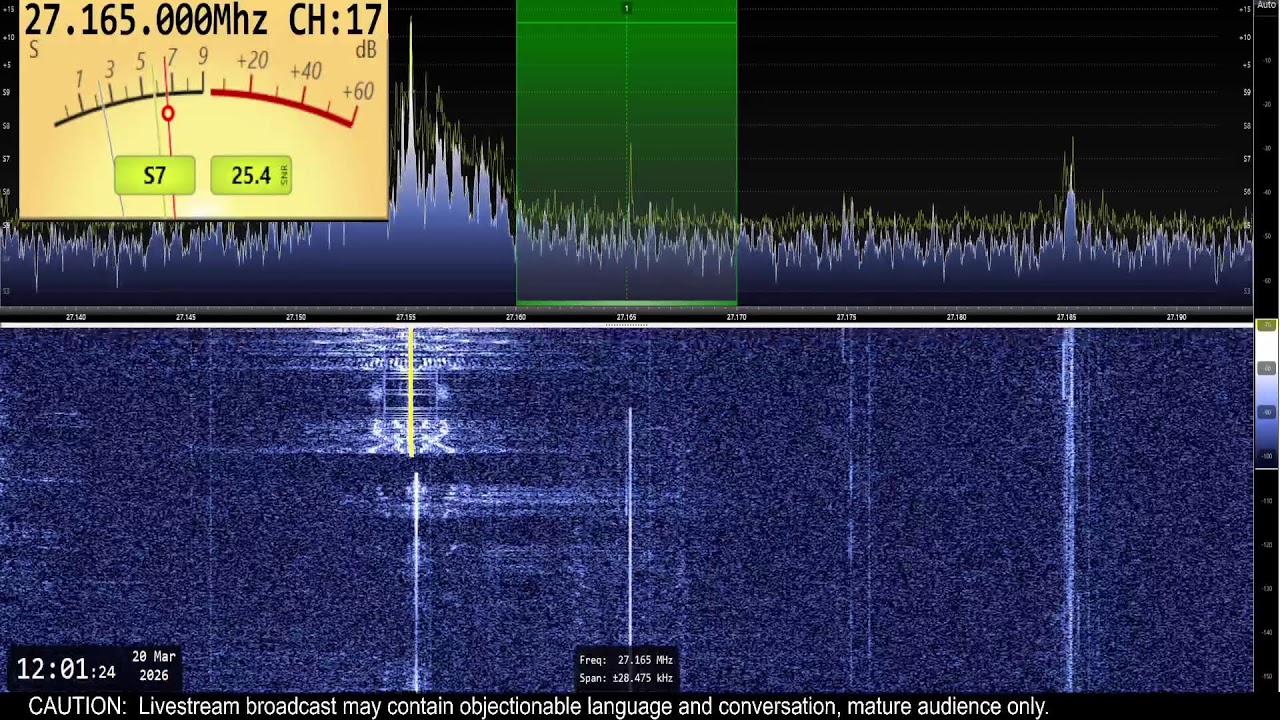Tune to the 27.155 frequency label

point(406,317)
